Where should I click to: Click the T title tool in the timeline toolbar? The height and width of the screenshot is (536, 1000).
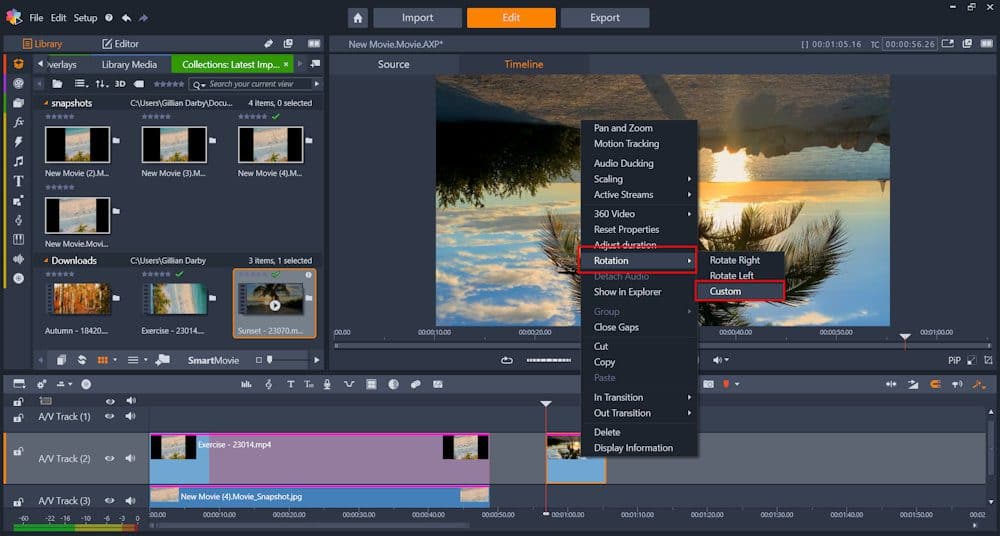pos(290,384)
